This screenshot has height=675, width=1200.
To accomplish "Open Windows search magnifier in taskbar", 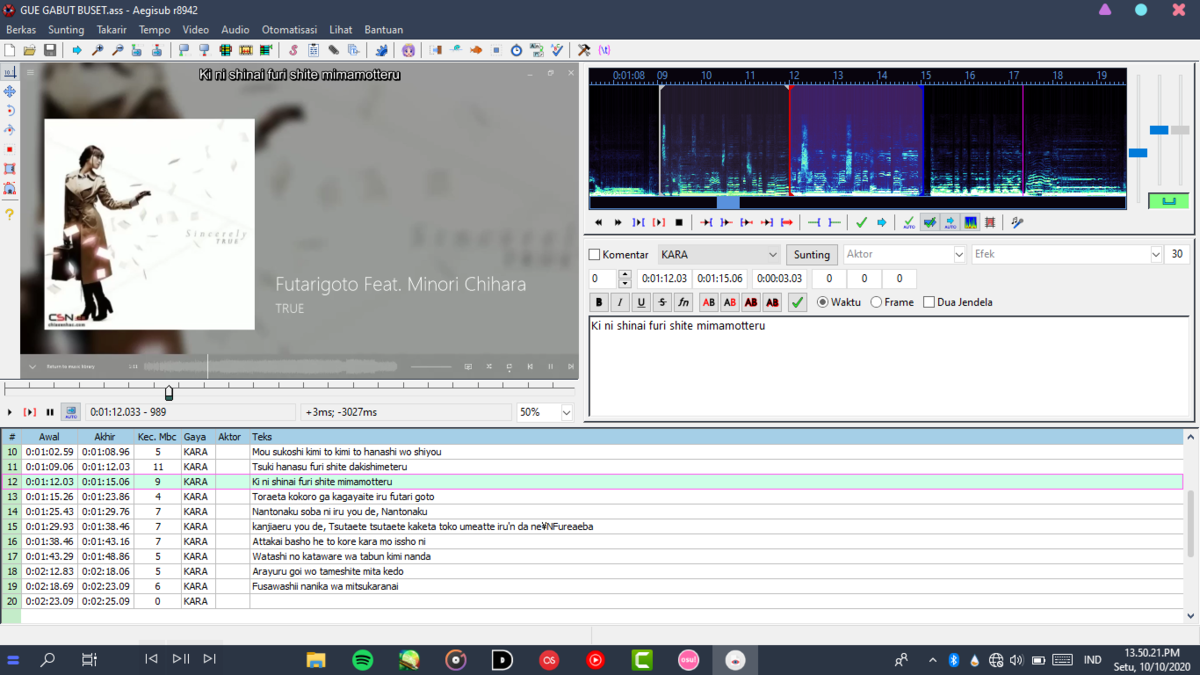I will tap(47, 659).
